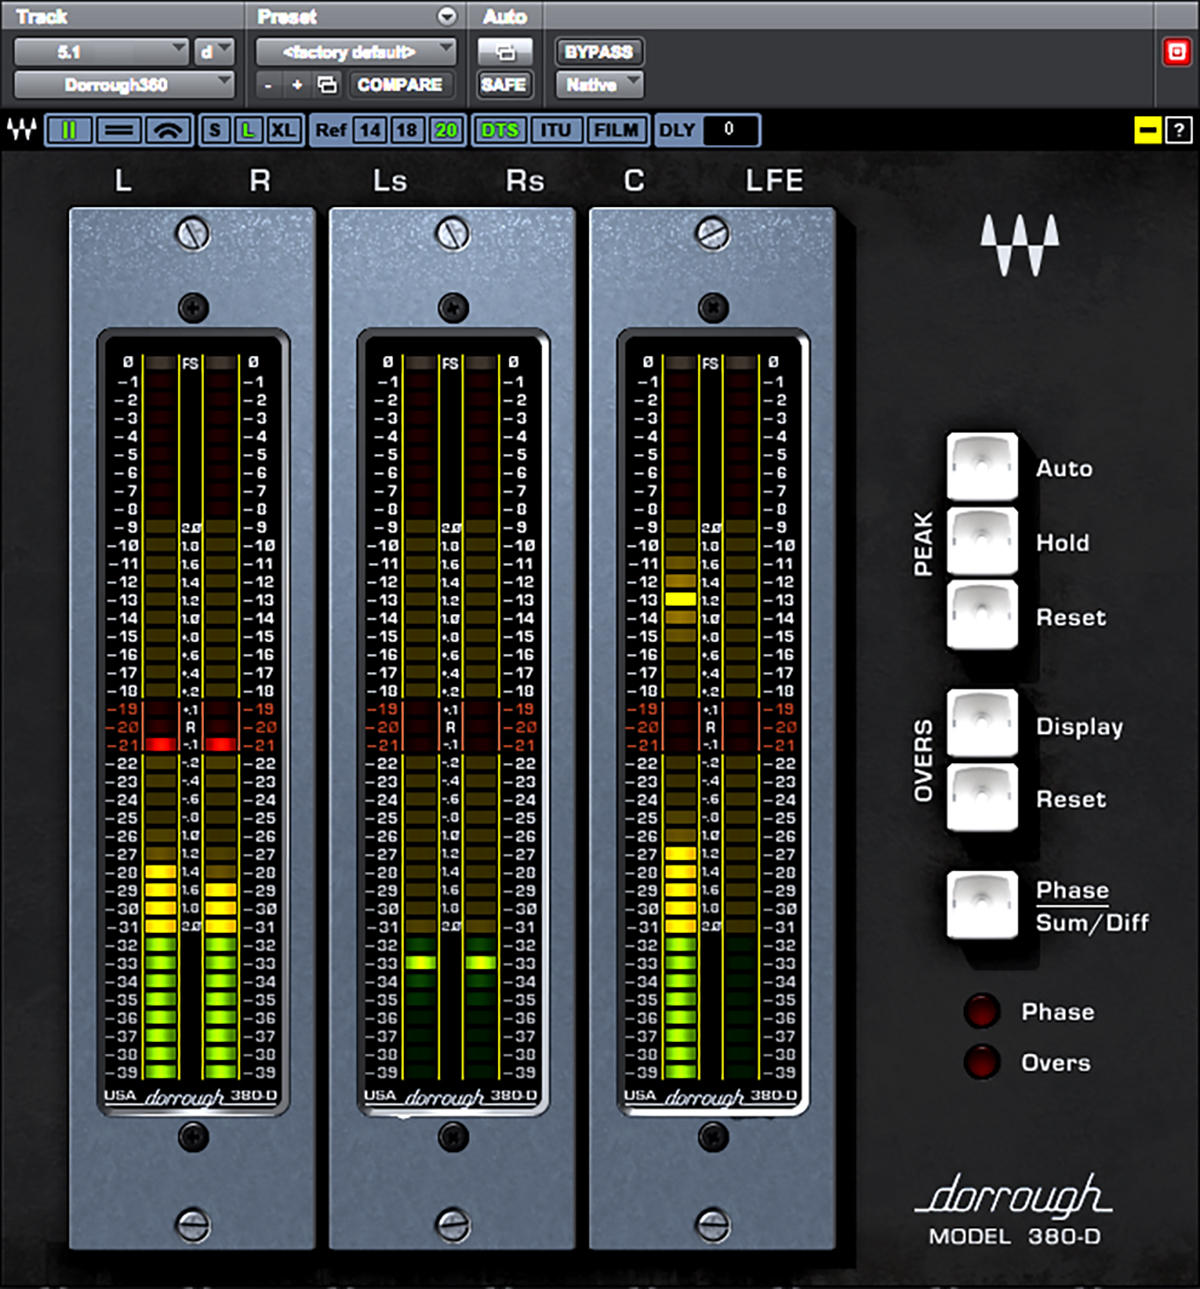Image resolution: width=1200 pixels, height=1289 pixels.
Task: Click the Ls/Rs Dorrough meter display
Action: click(453, 722)
